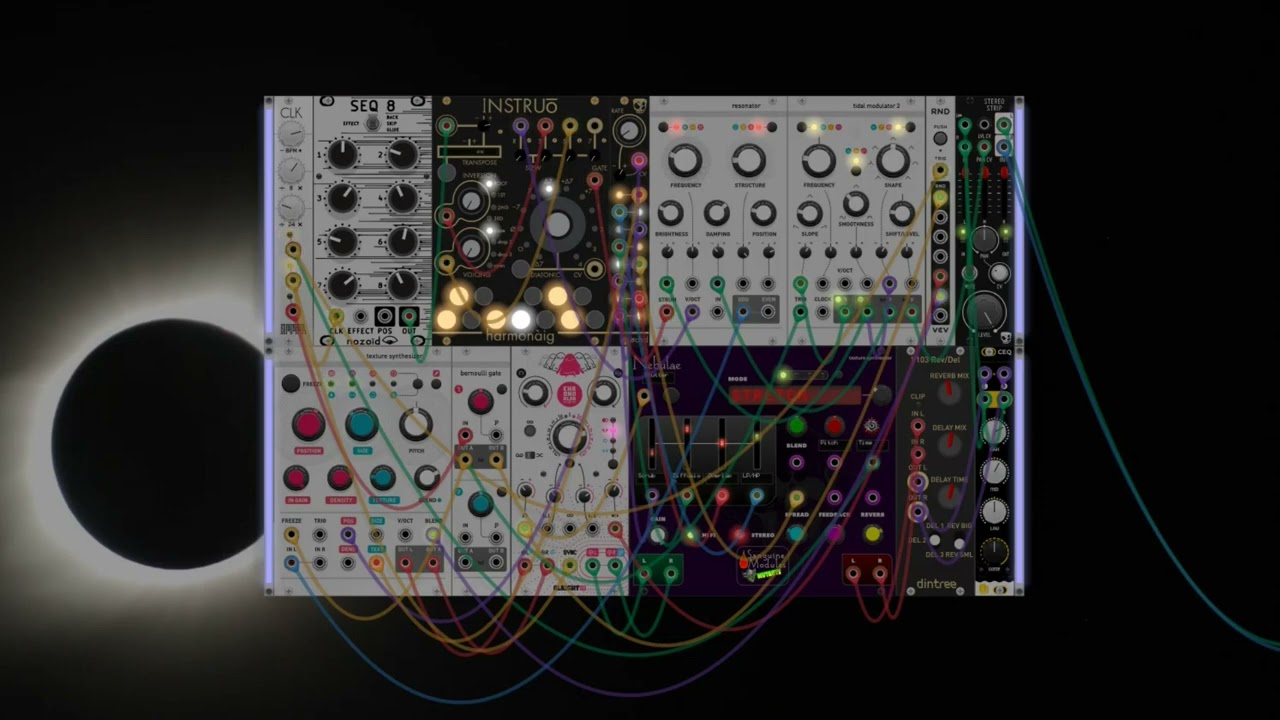Click the SEQ 8 POS jack
The image size is (1280, 720).
click(x=385, y=317)
